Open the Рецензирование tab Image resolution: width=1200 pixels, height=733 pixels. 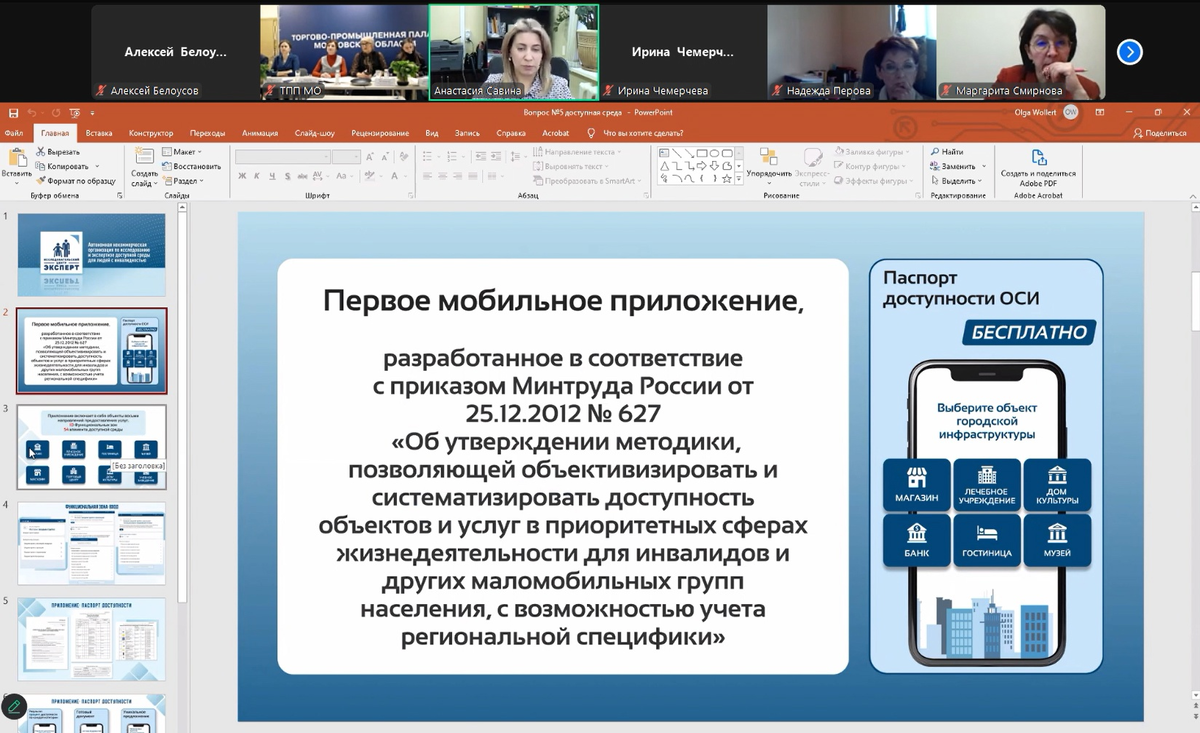[x=380, y=133]
